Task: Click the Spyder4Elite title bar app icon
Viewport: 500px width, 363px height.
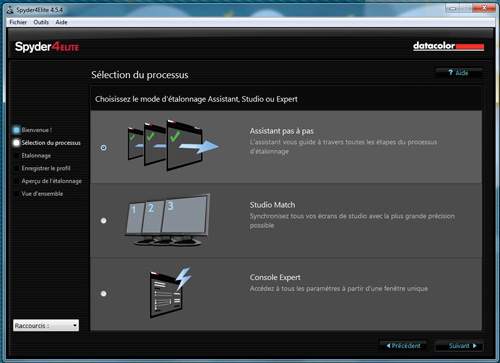Action: click(x=10, y=10)
